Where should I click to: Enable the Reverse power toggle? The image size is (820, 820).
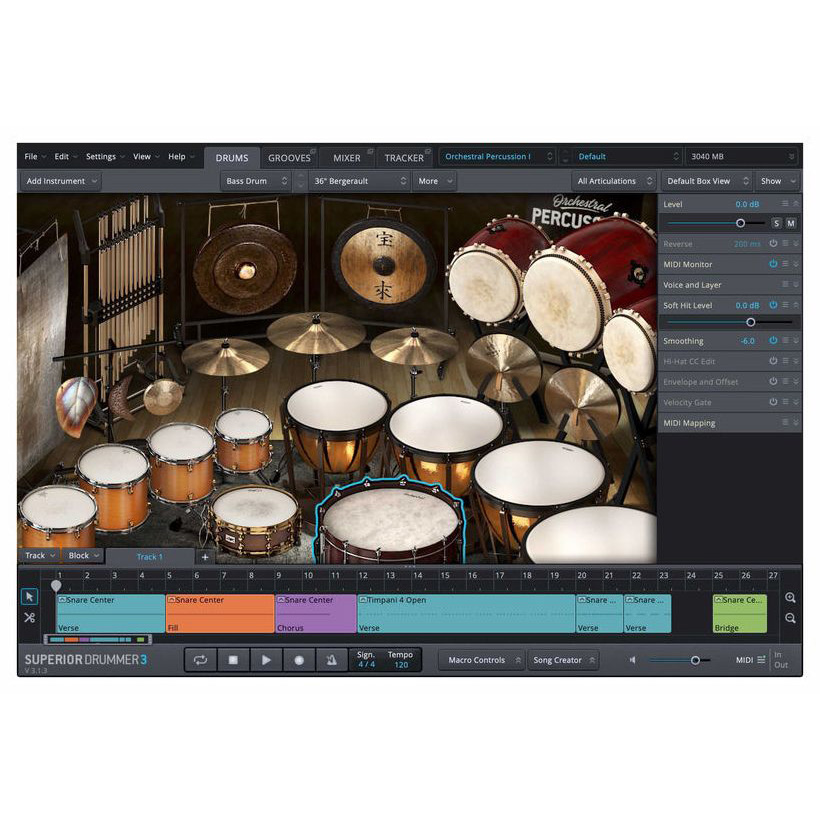773,244
